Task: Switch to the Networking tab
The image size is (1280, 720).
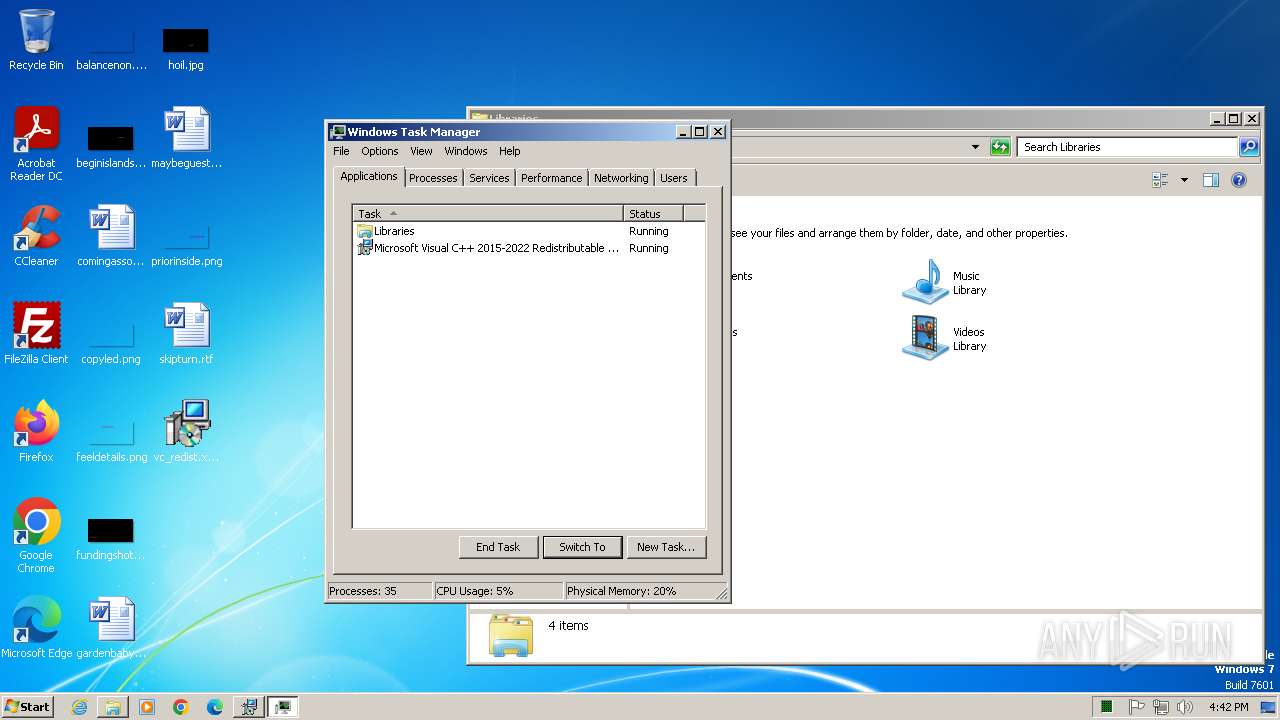Action: click(621, 178)
